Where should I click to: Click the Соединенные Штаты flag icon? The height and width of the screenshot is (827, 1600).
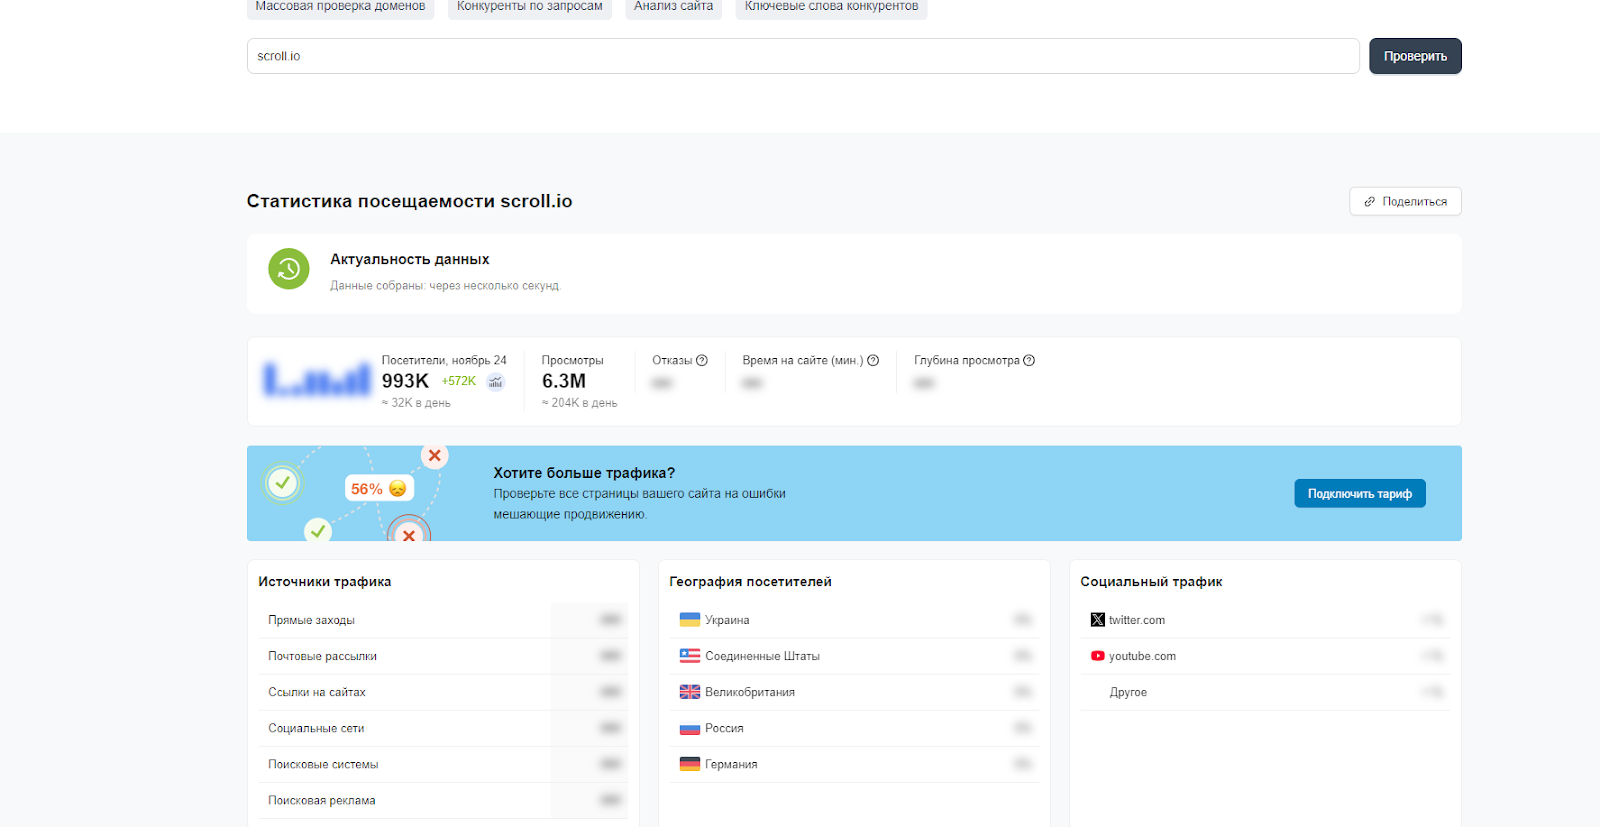point(690,656)
